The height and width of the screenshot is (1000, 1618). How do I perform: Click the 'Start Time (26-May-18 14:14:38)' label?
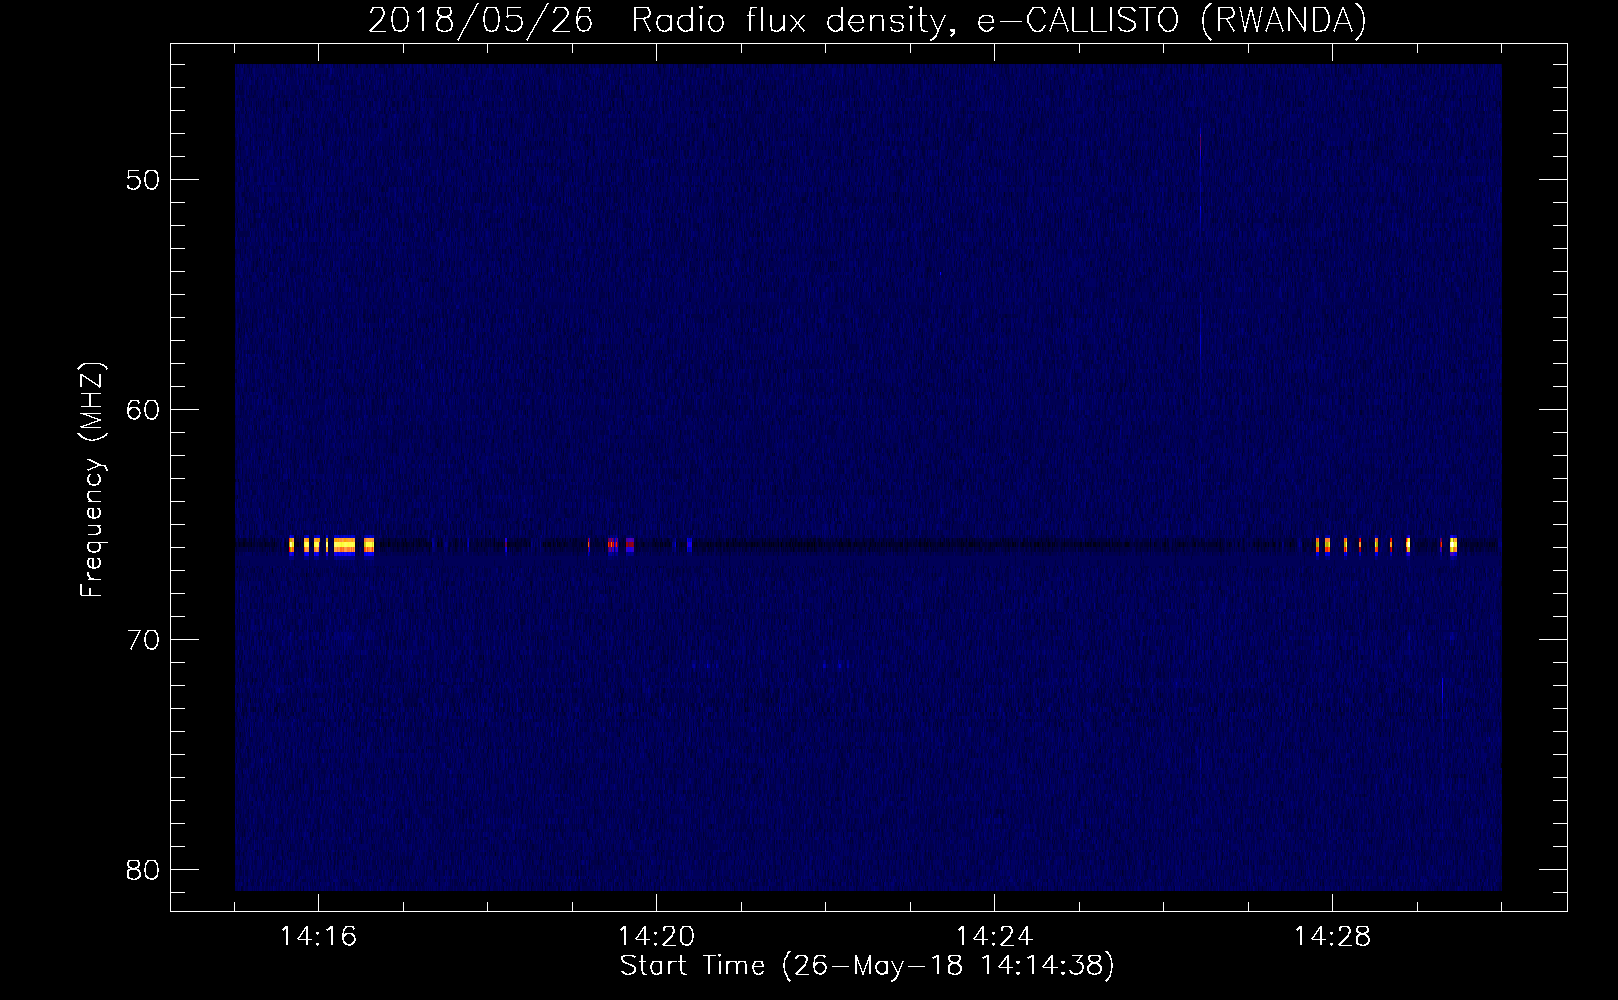click(867, 966)
